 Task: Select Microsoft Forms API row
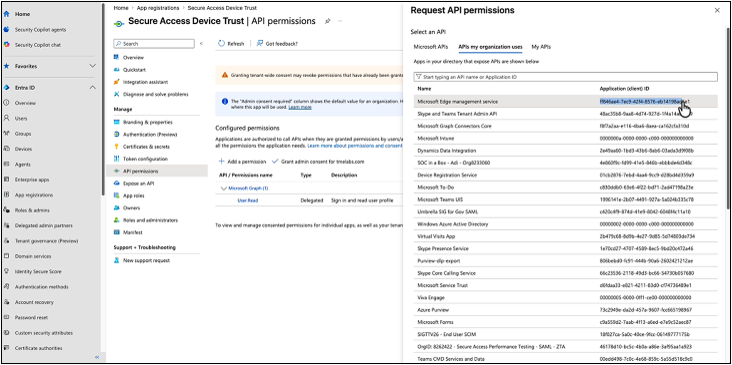tap(565, 322)
